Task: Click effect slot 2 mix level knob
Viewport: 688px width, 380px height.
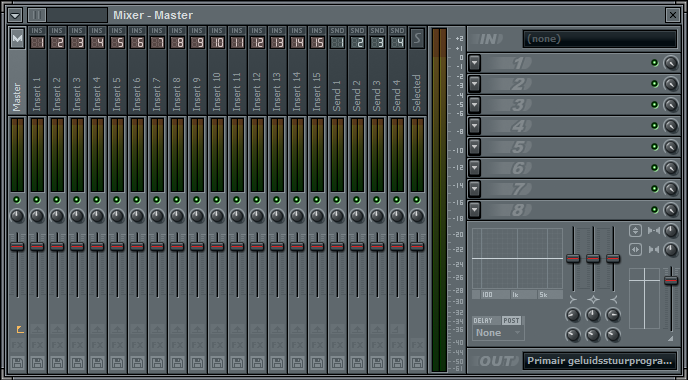Action: pyautogui.click(x=670, y=84)
